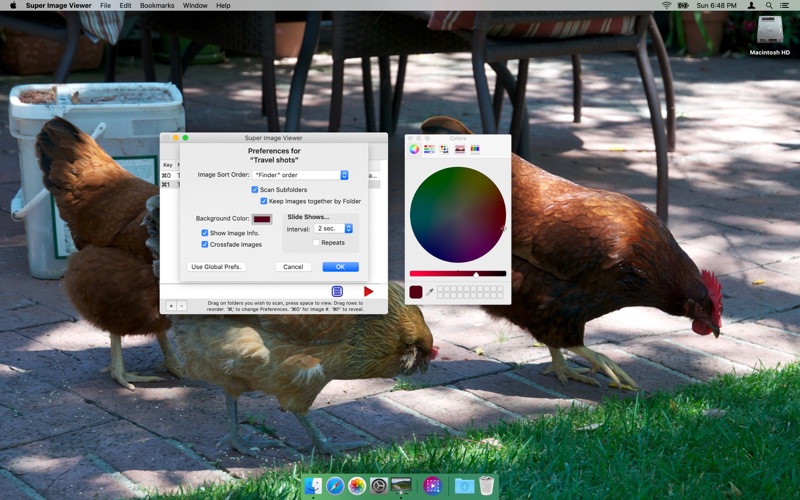Select the color wheel picker tab

point(414,149)
